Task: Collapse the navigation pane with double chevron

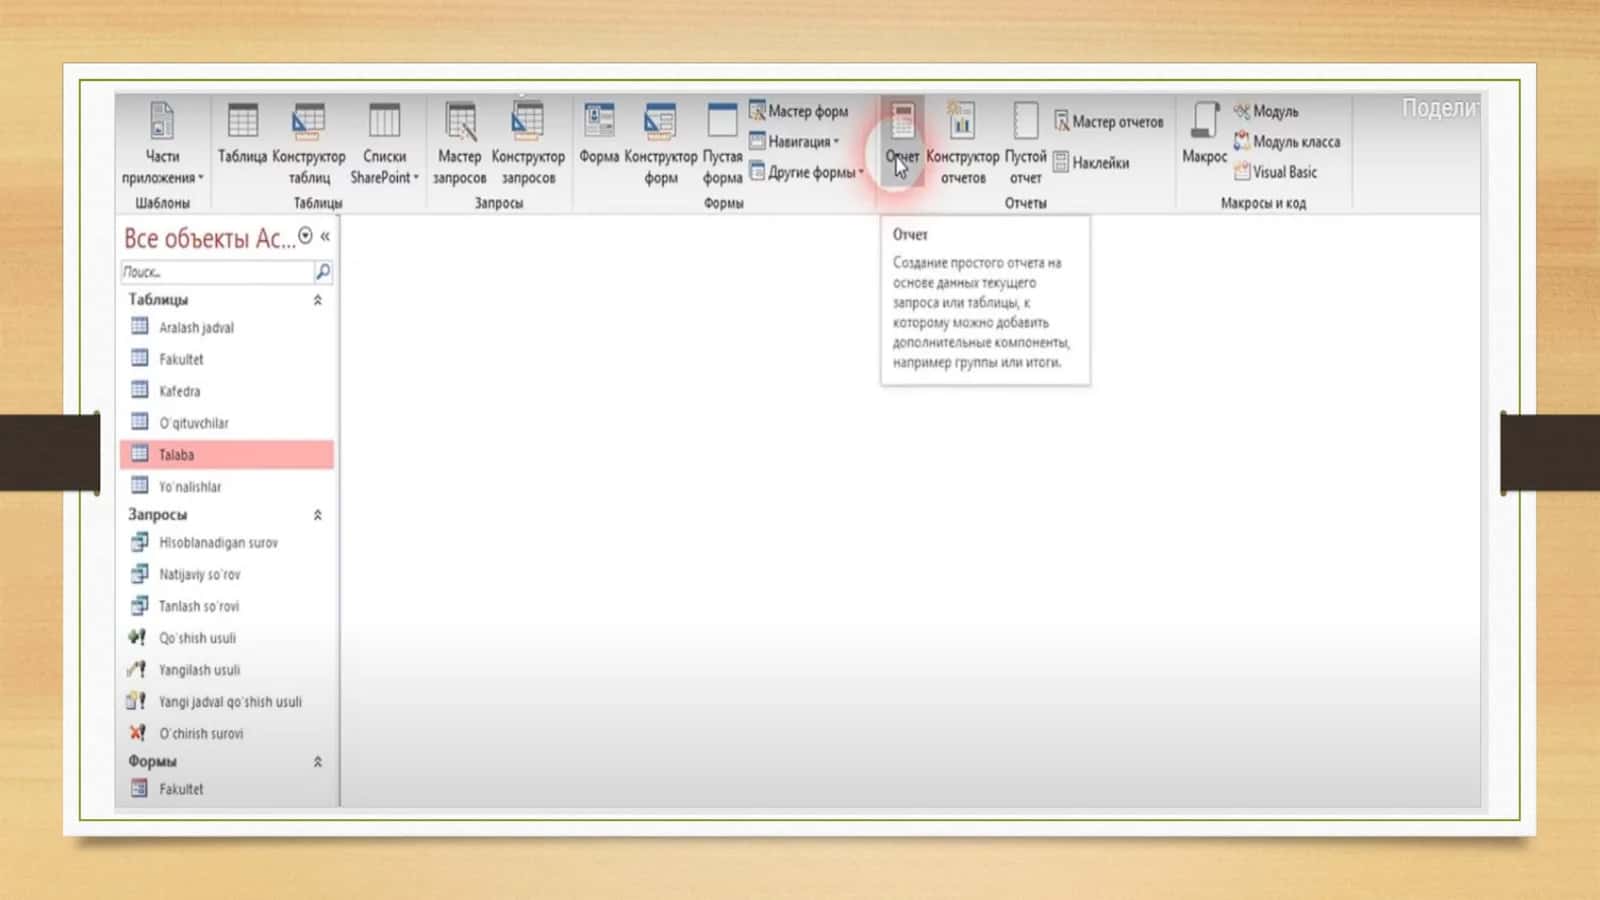Action: [x=325, y=237]
